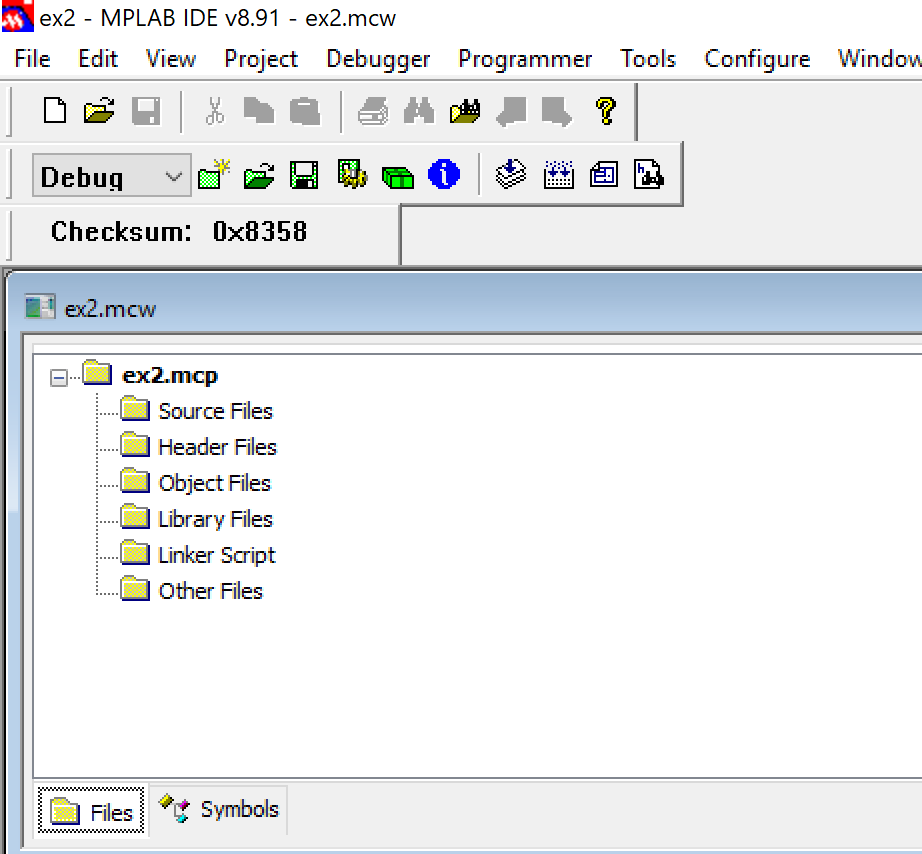The height and width of the screenshot is (854, 922).
Task: Open the Configure menu
Action: [757, 59]
